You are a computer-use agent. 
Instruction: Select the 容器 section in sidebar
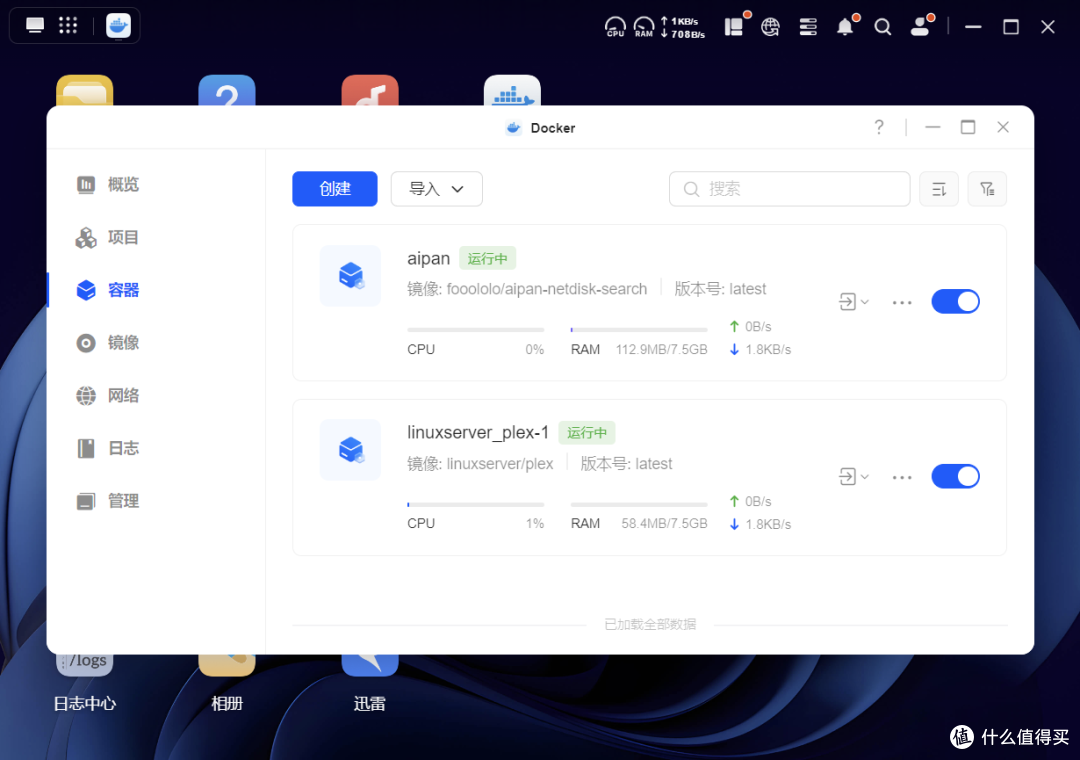pyautogui.click(x=108, y=290)
